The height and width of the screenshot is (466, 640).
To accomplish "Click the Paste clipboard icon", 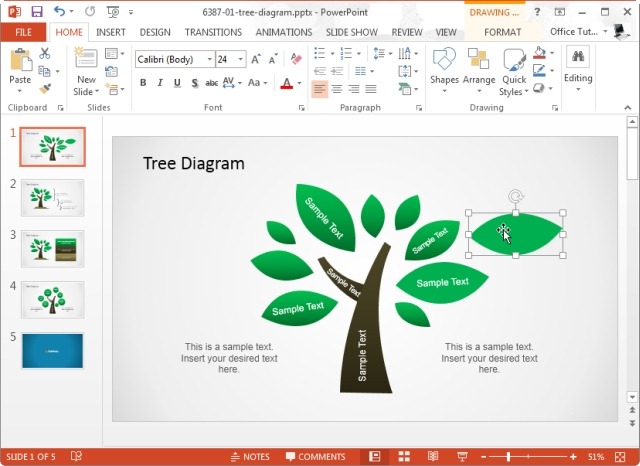I will pos(20,60).
